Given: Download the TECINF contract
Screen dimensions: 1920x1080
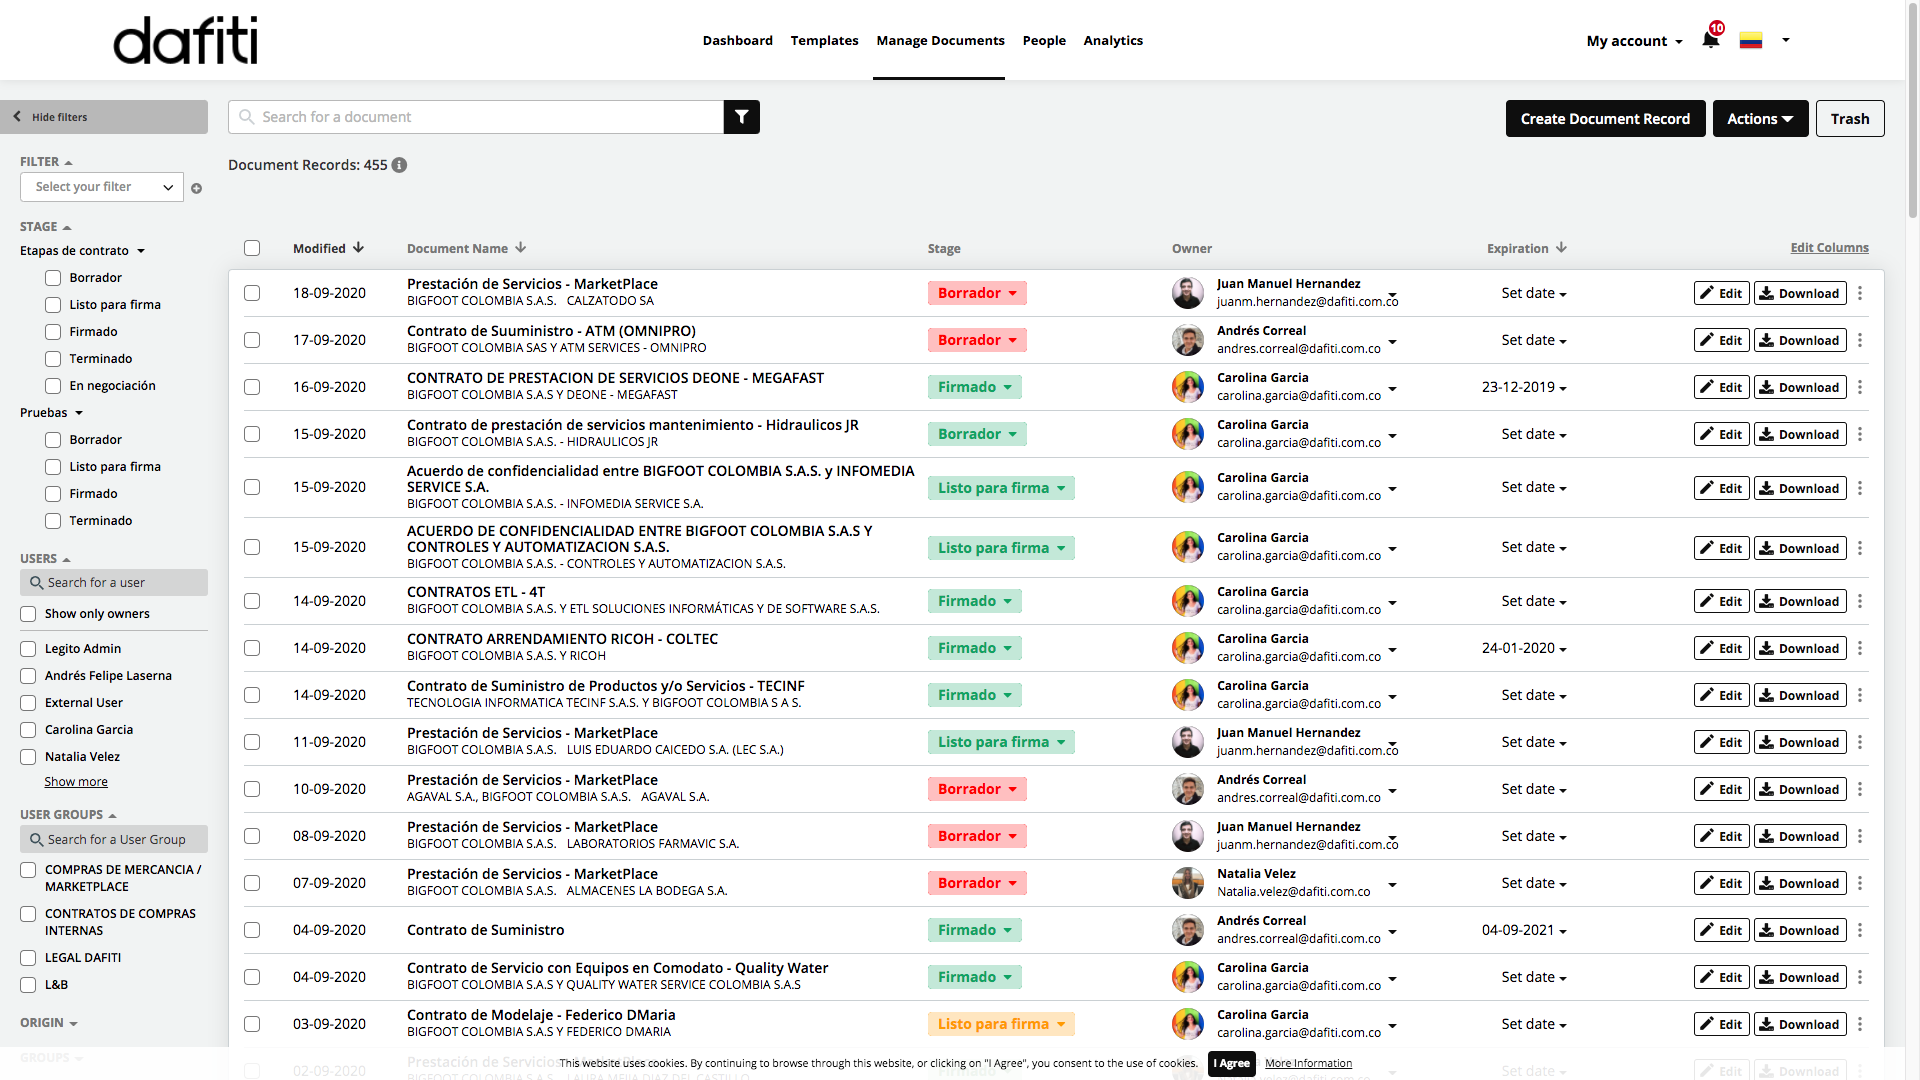Looking at the screenshot, I should [1800, 695].
